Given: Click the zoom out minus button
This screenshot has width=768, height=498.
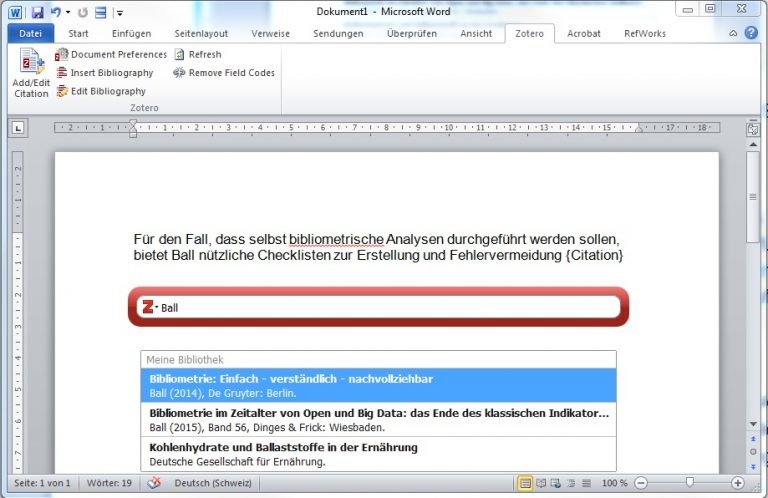Looking at the screenshot, I should tap(641, 483).
